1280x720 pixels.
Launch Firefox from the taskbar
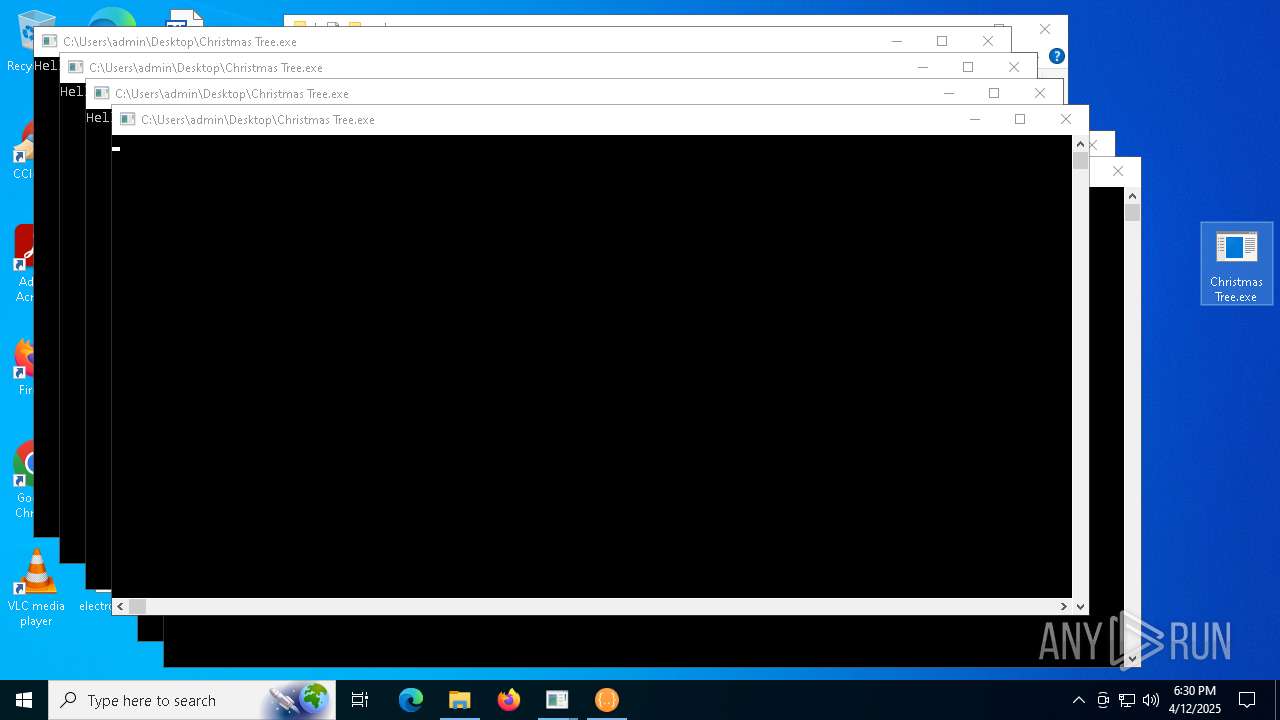tap(509, 700)
